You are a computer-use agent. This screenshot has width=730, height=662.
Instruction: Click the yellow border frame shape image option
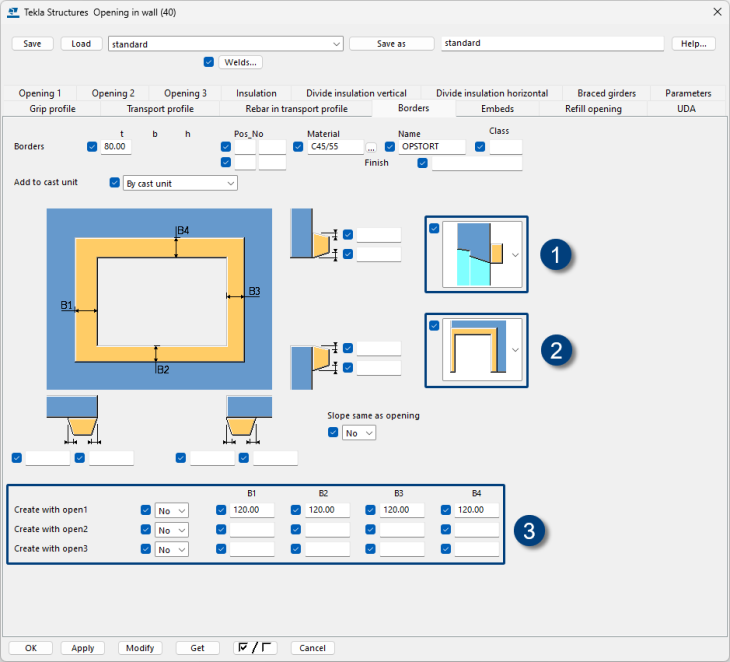[x=476, y=351]
